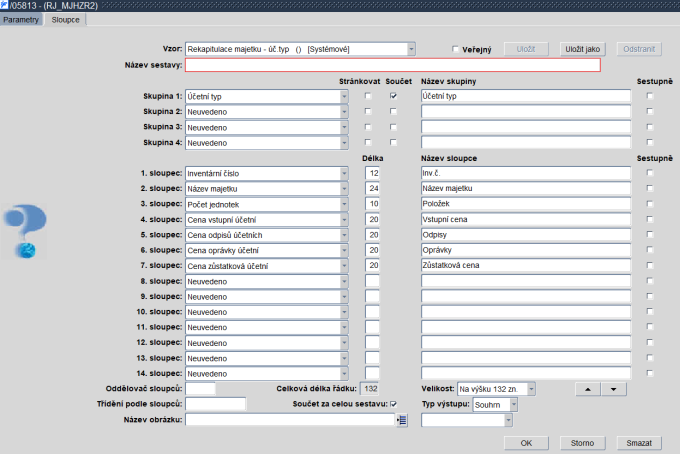680x454 pixels.
Task: Click the blue question mark help icon
Action: (29, 222)
